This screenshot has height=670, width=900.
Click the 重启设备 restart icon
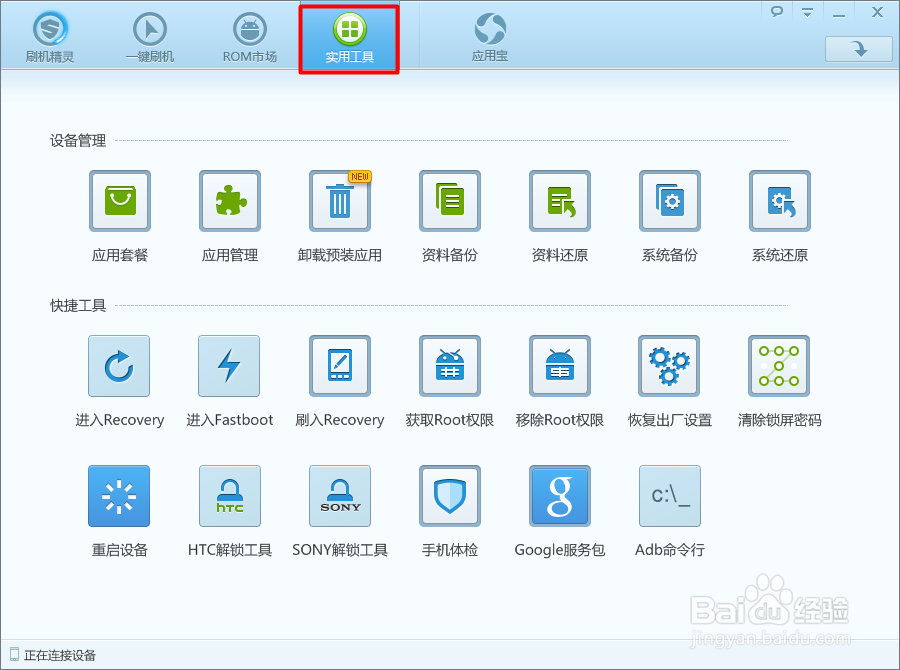click(x=119, y=496)
